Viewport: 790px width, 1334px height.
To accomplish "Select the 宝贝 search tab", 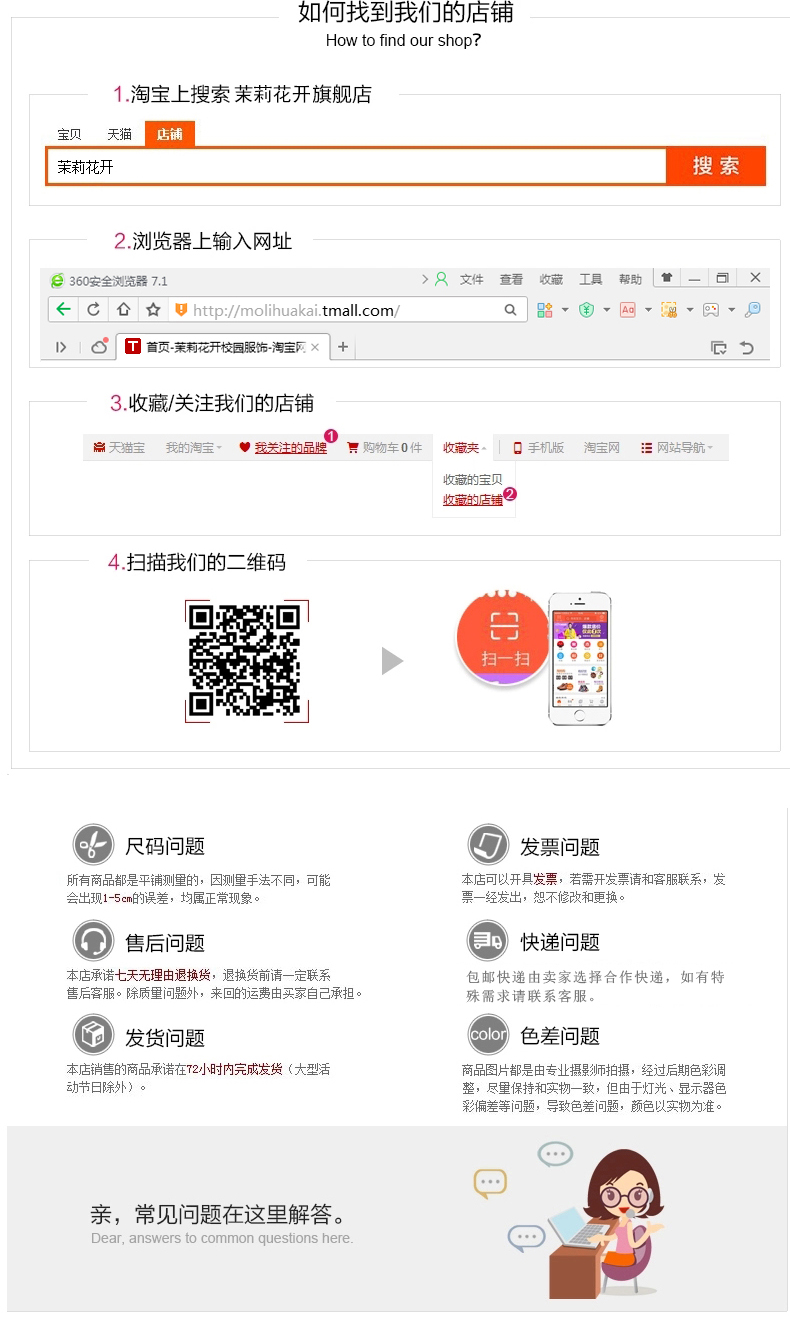I will click(x=69, y=134).
